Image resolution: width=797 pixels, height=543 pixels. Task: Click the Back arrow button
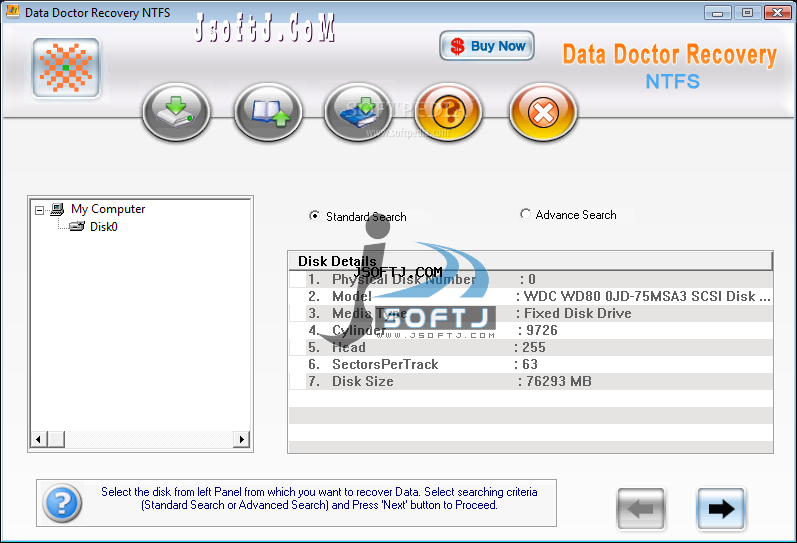coord(640,509)
